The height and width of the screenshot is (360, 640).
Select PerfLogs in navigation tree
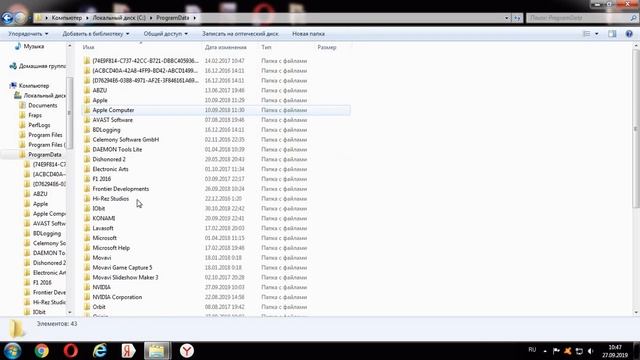coord(39,125)
